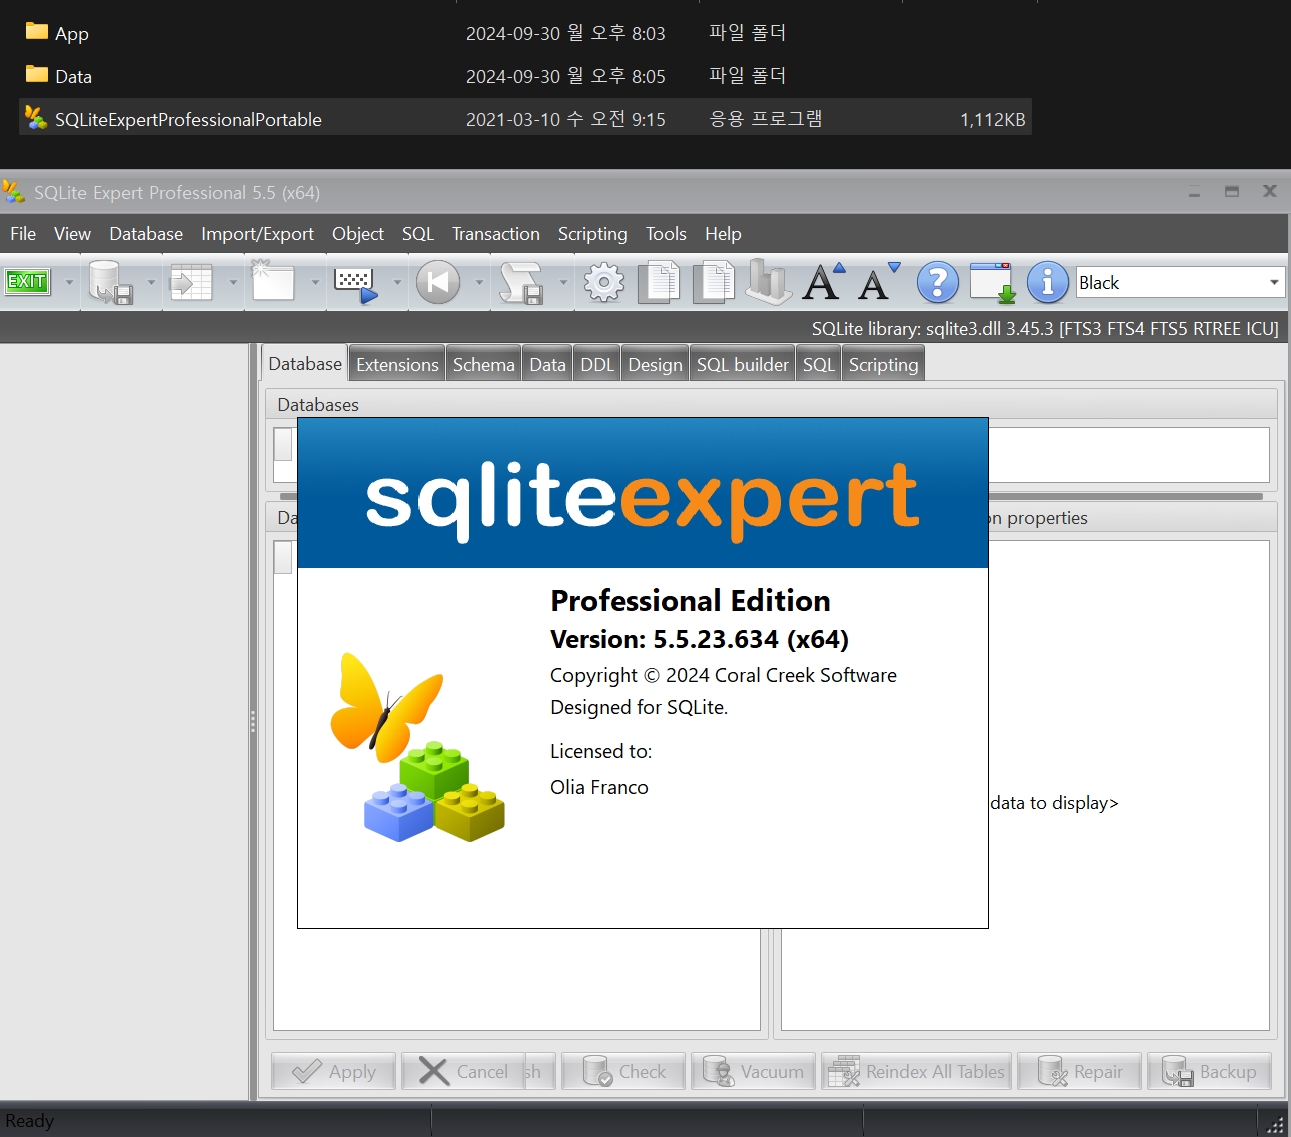Click the check for updates download icon

993,282
